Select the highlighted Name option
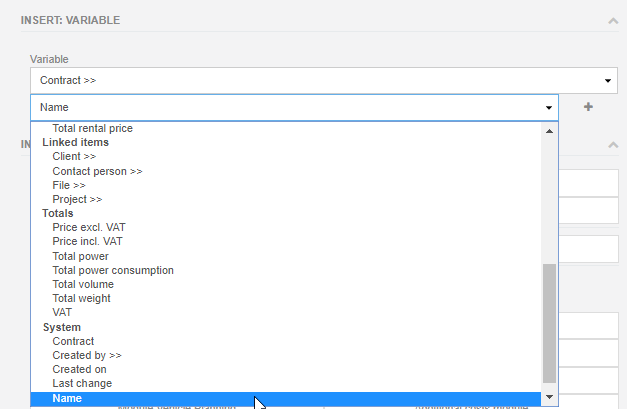This screenshot has height=409, width=627. point(286,399)
